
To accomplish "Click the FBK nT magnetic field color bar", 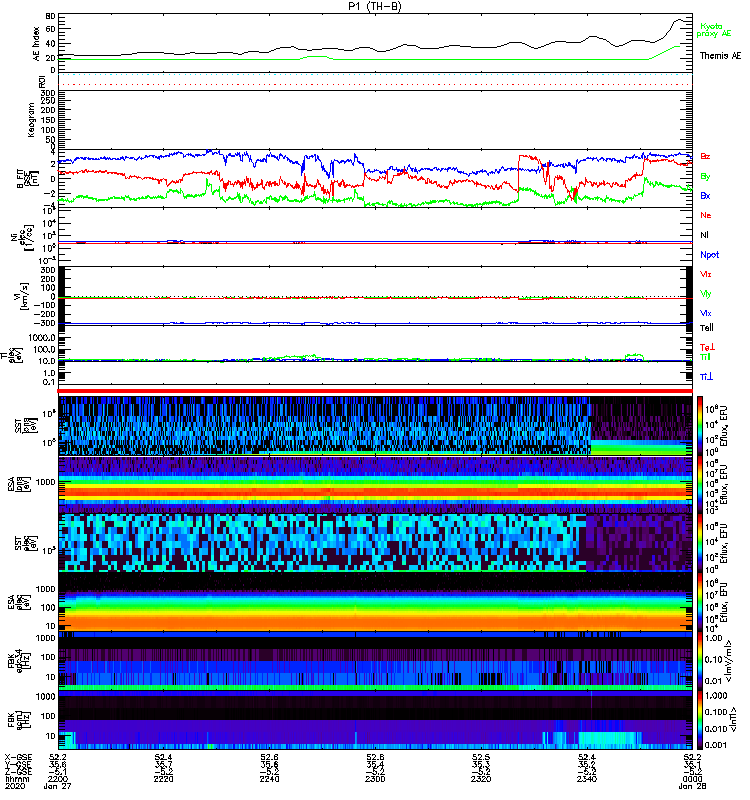I will (x=700, y=719).
